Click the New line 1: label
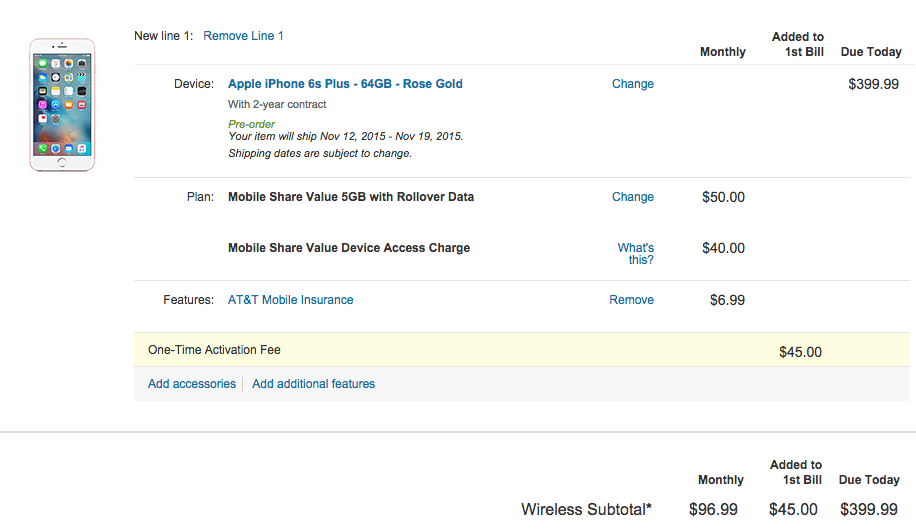Image resolution: width=916 pixels, height=532 pixels. click(164, 36)
